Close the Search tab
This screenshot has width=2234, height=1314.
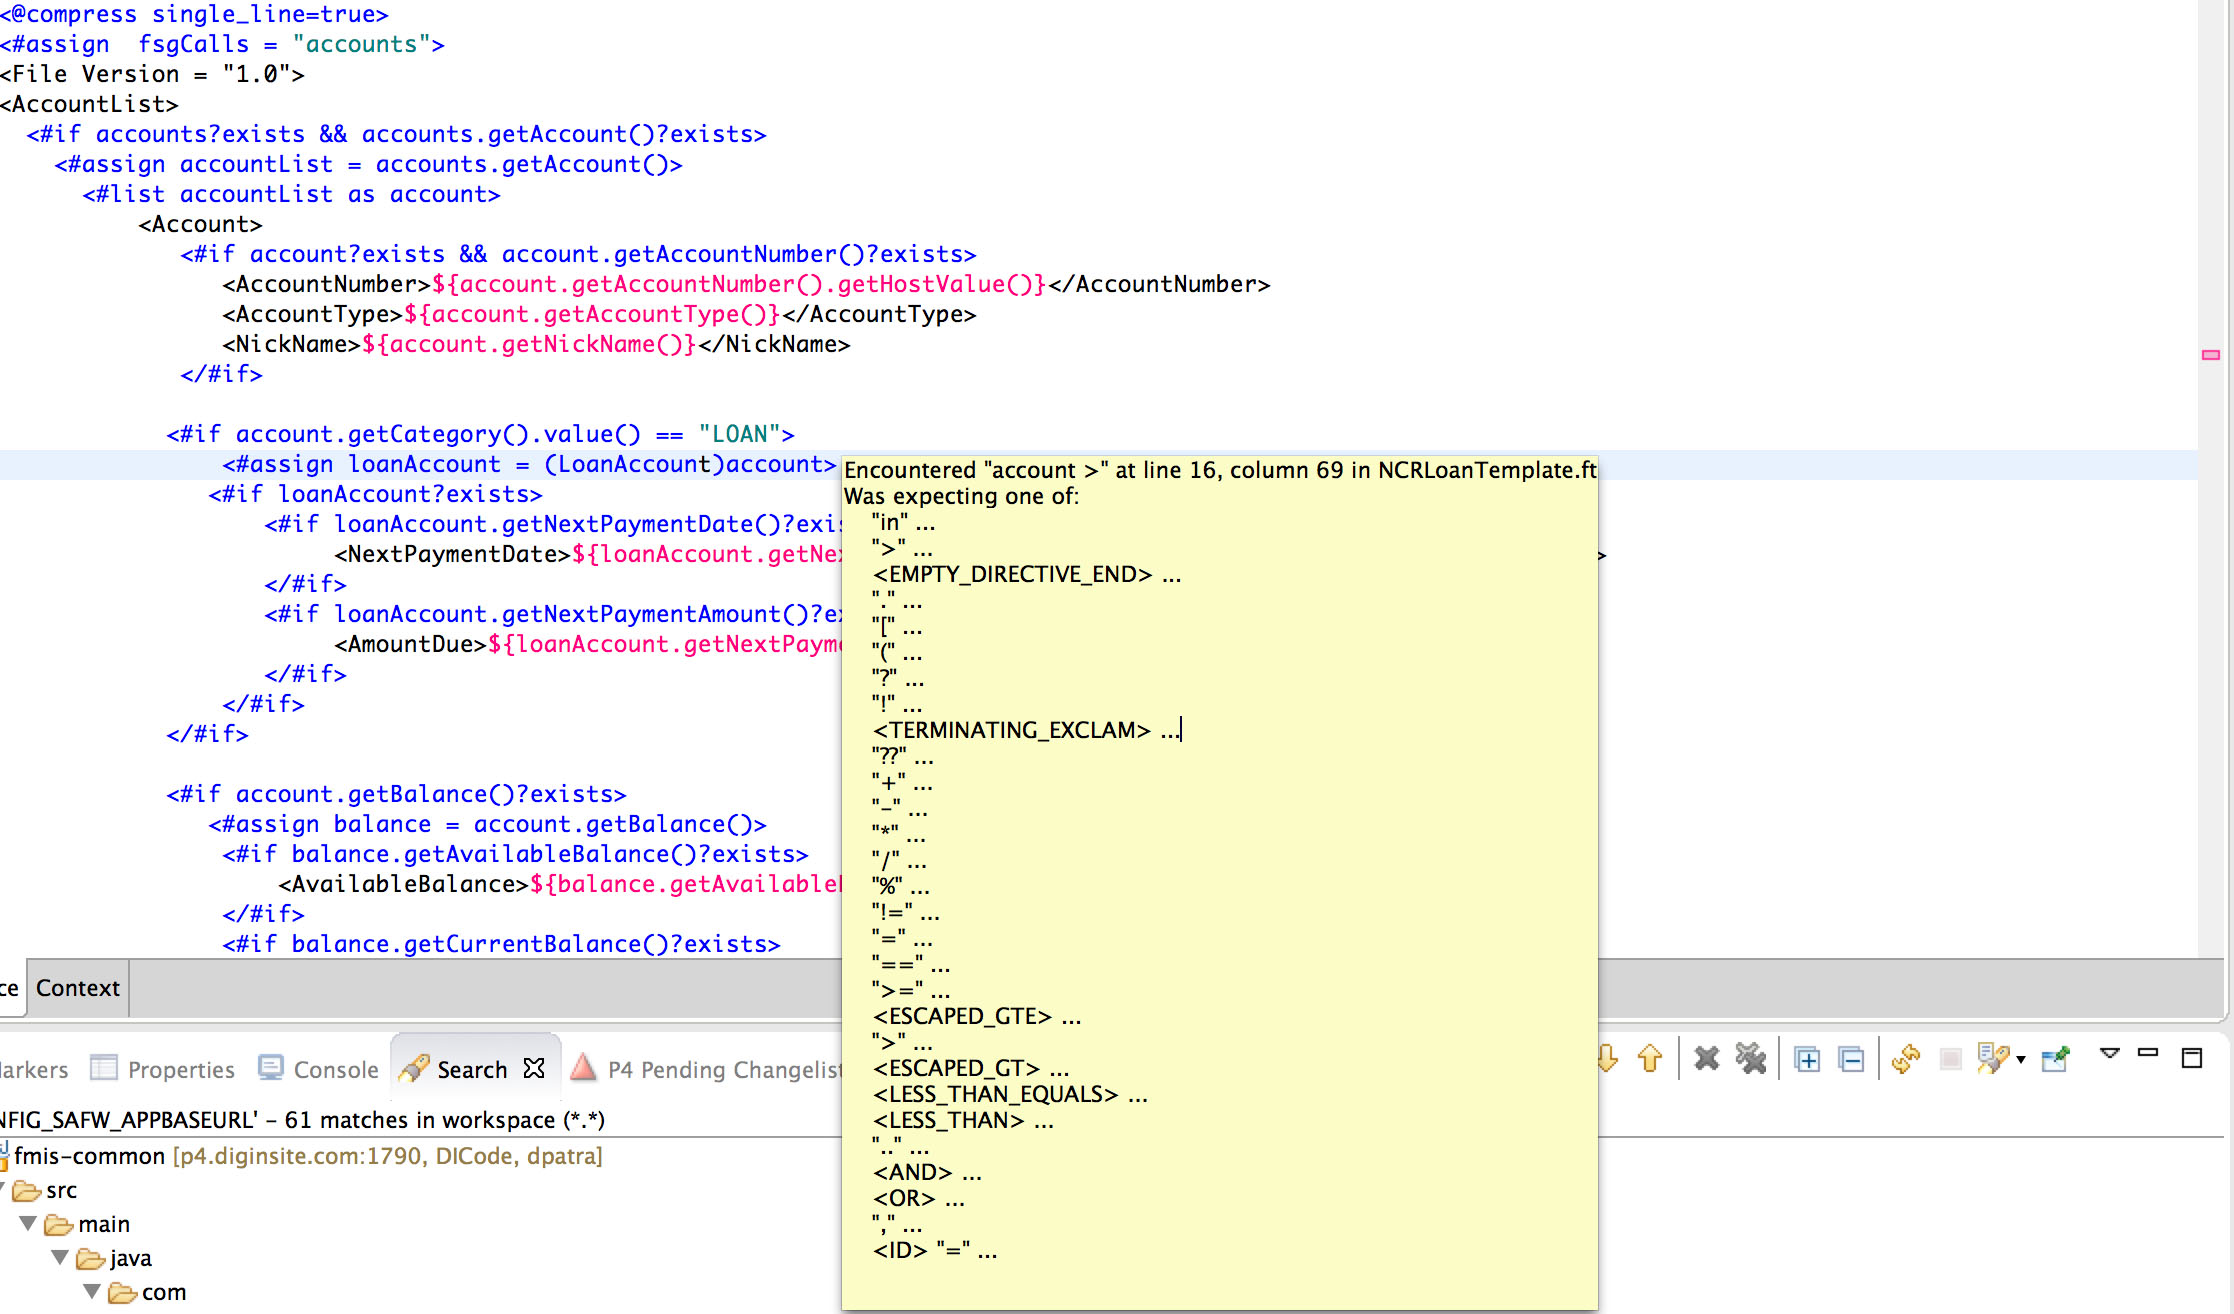pos(534,1068)
